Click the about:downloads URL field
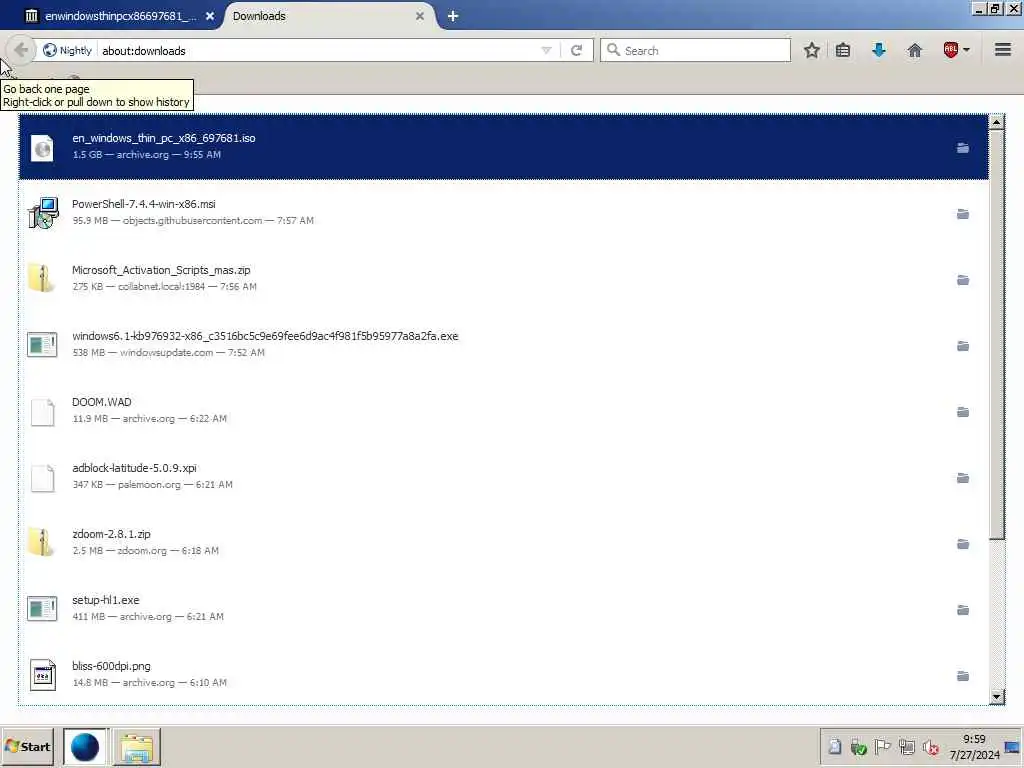The height and width of the screenshot is (768, 1024). pos(319,50)
